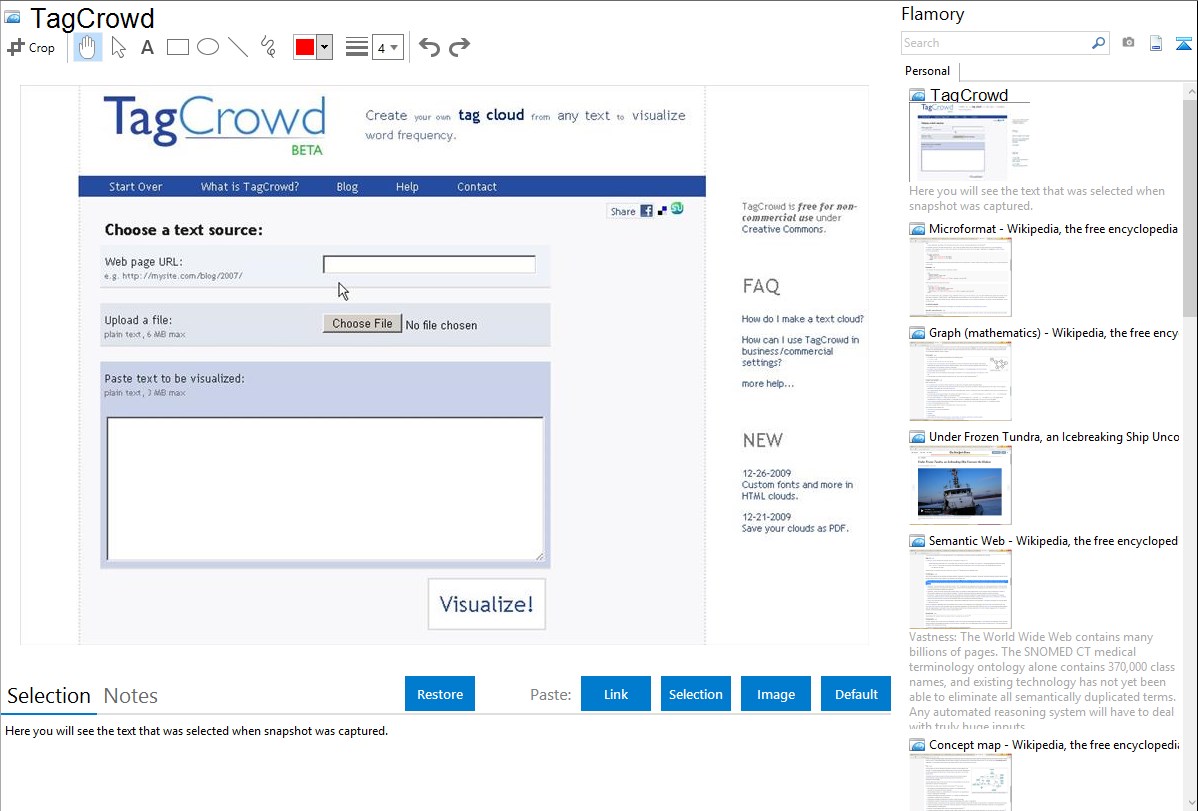1198x811 pixels.
Task: Select the Crop tool
Action: [31, 47]
